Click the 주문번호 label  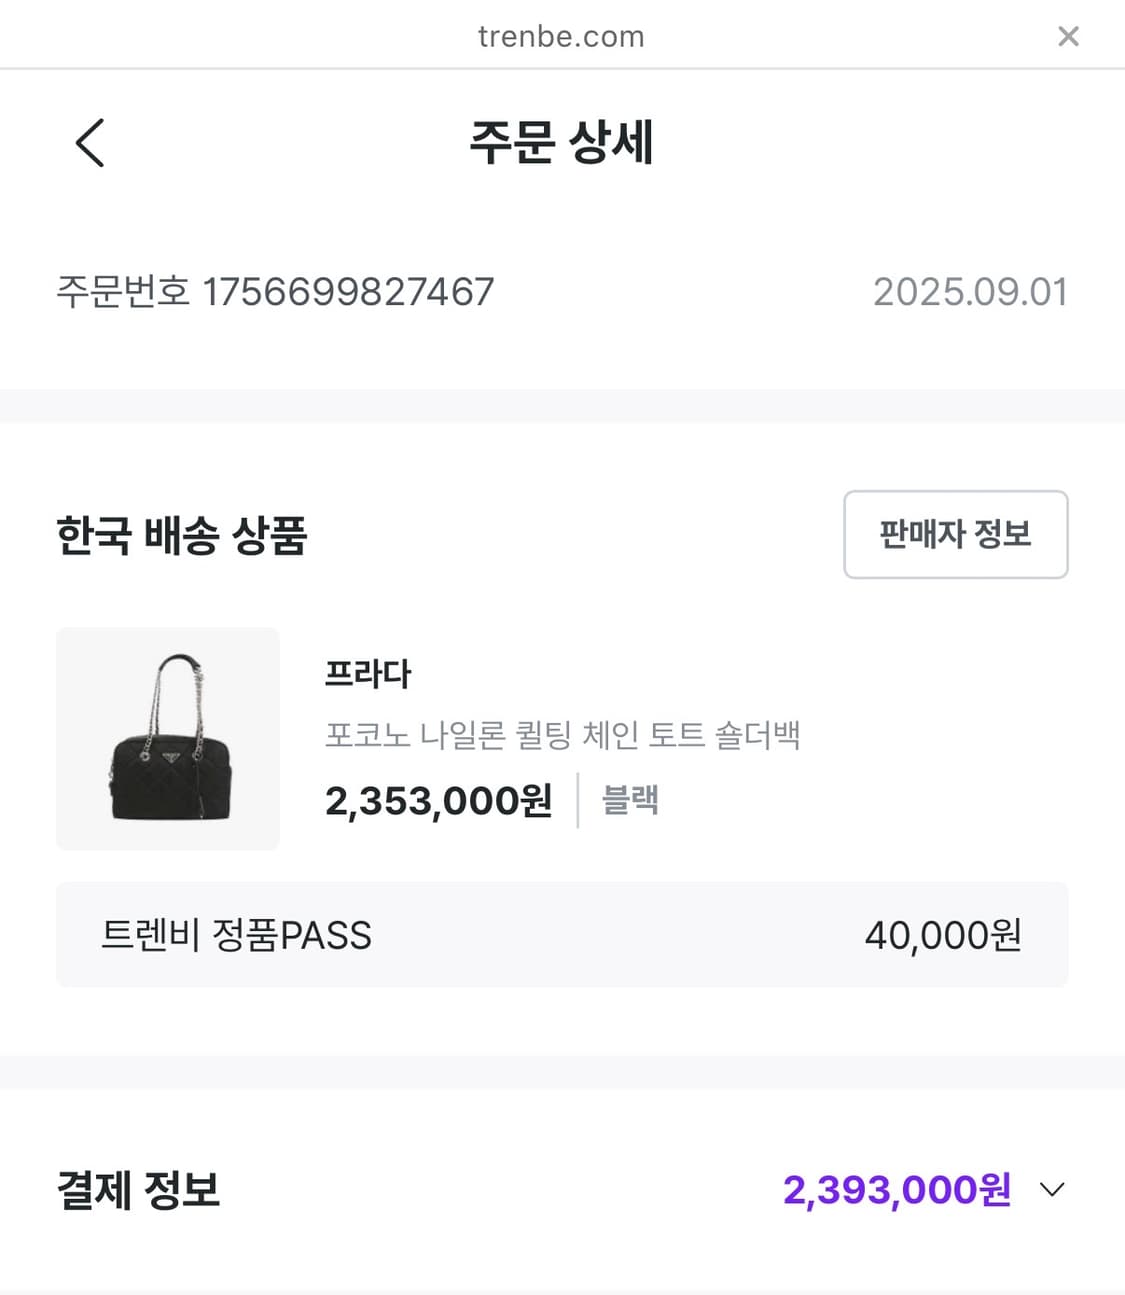[122, 292]
